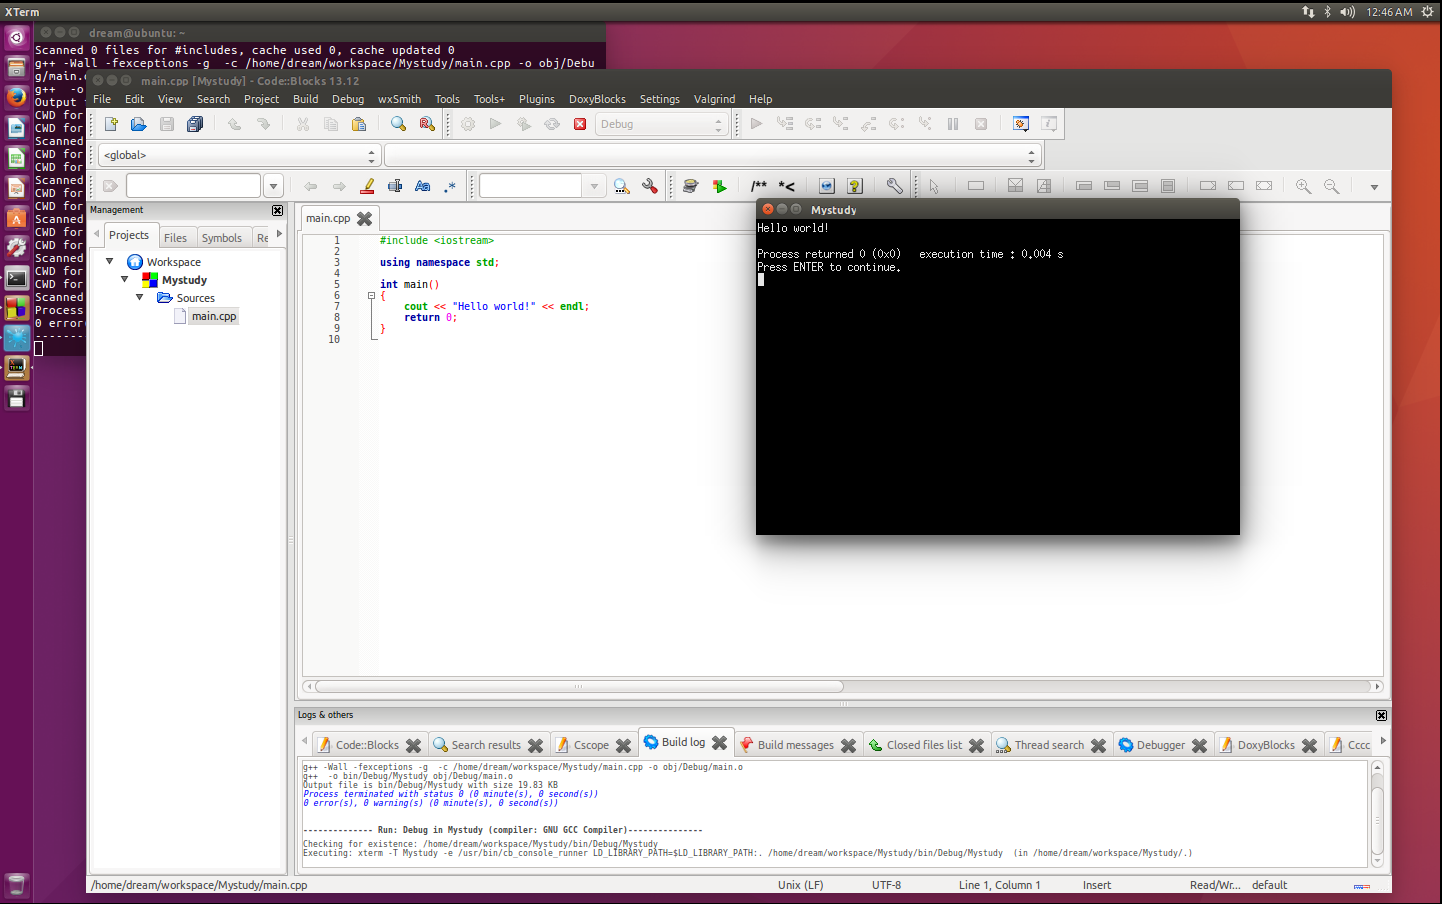
Task: Open the File menu
Action: (102, 99)
